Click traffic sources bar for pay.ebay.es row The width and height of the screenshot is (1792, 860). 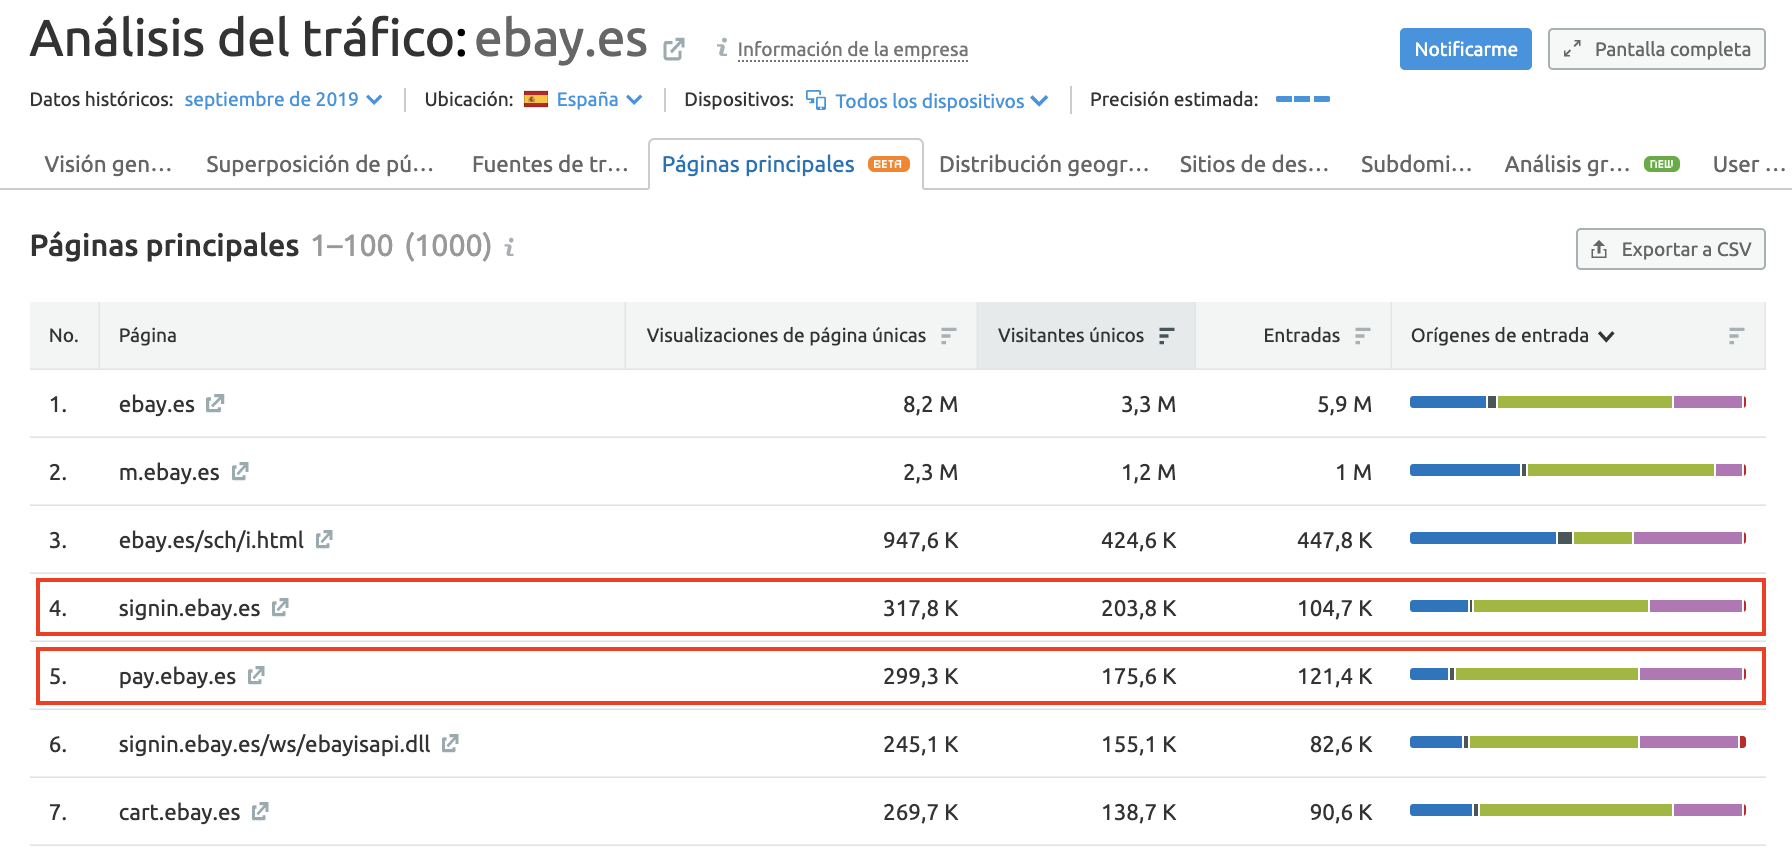pyautogui.click(x=1578, y=674)
